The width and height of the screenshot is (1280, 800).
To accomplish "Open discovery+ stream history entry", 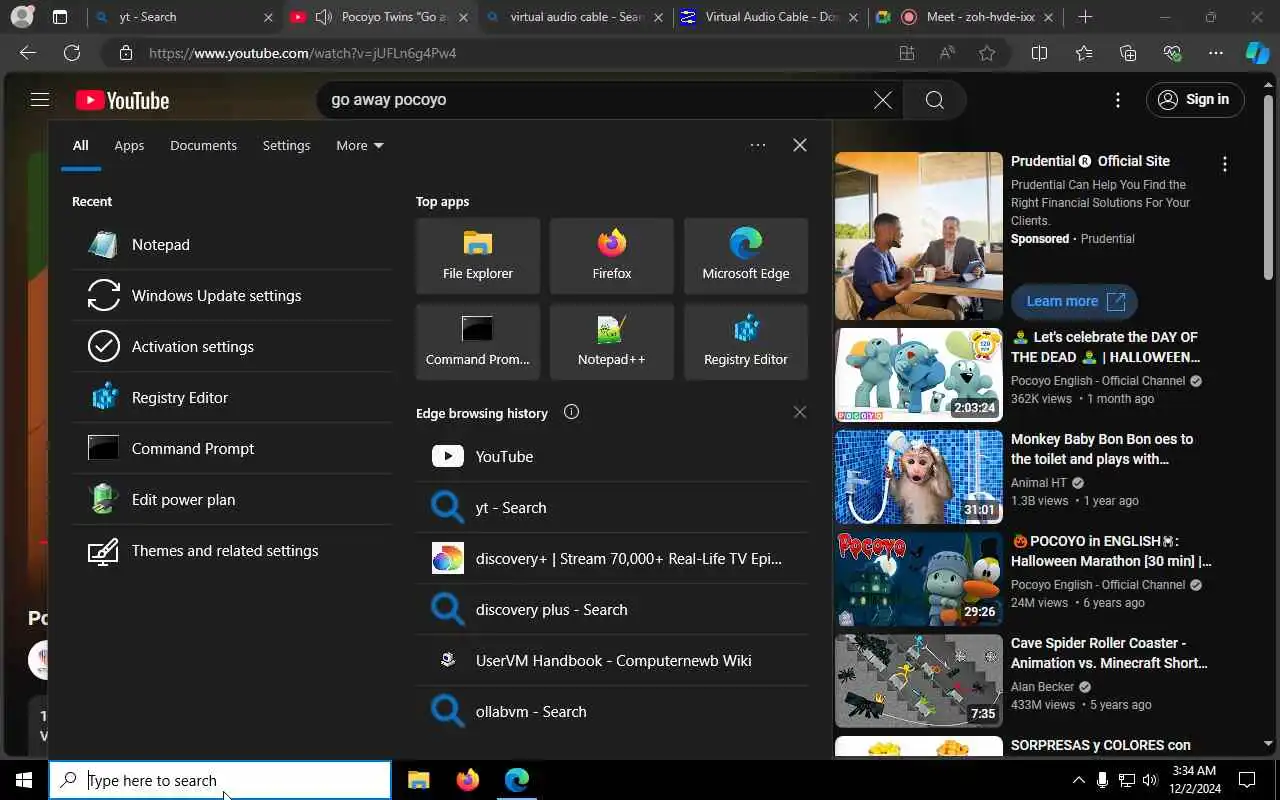I will [x=612, y=558].
